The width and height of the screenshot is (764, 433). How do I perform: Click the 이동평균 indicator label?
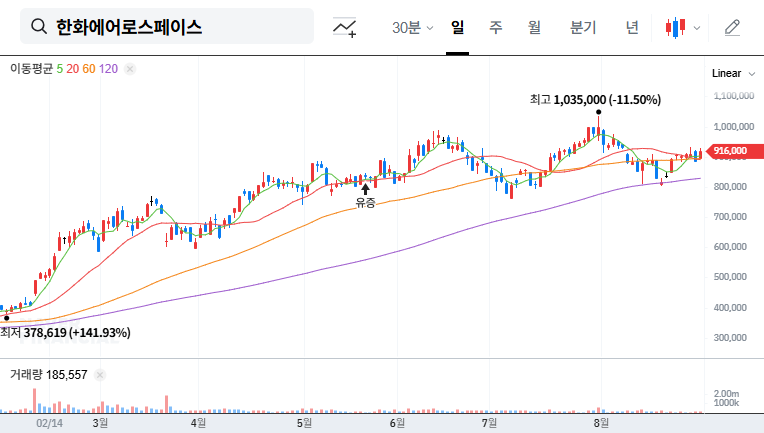[31, 69]
